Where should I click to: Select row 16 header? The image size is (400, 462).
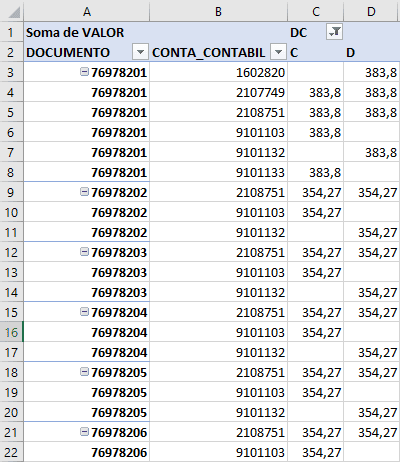click(x=12, y=332)
